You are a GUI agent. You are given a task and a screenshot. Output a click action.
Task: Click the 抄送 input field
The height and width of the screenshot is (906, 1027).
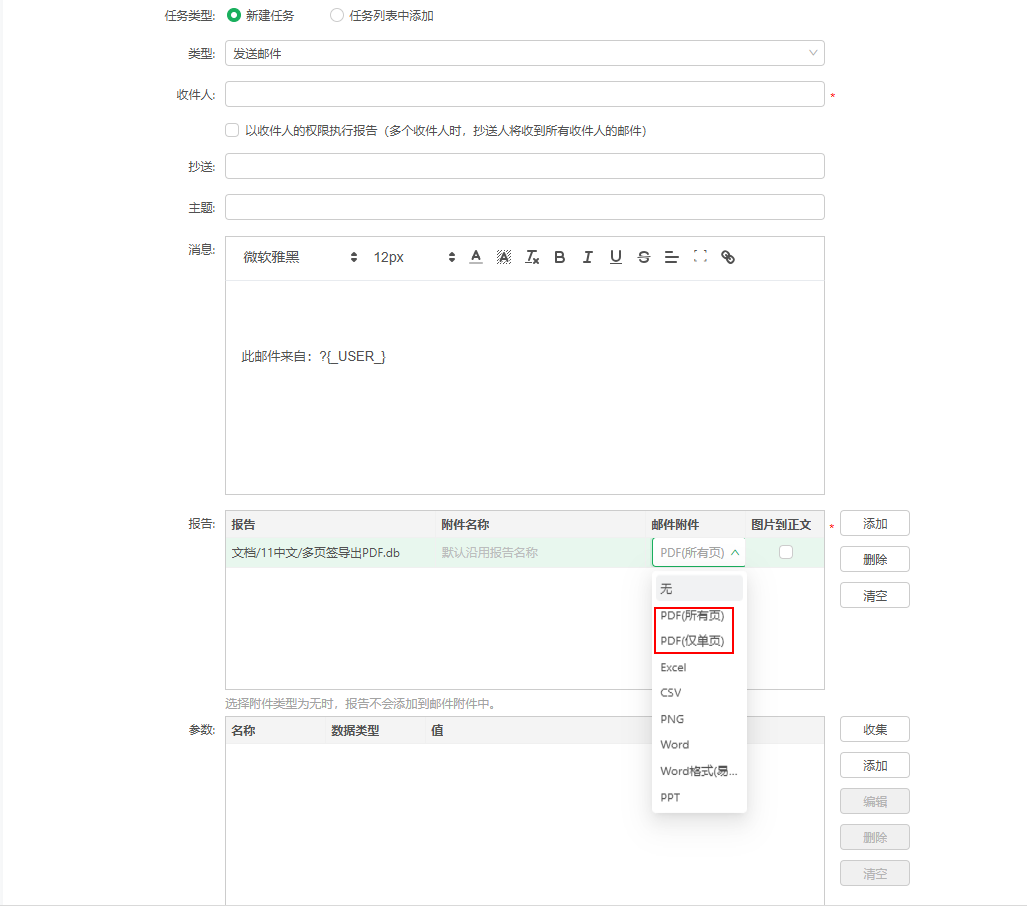coord(525,166)
